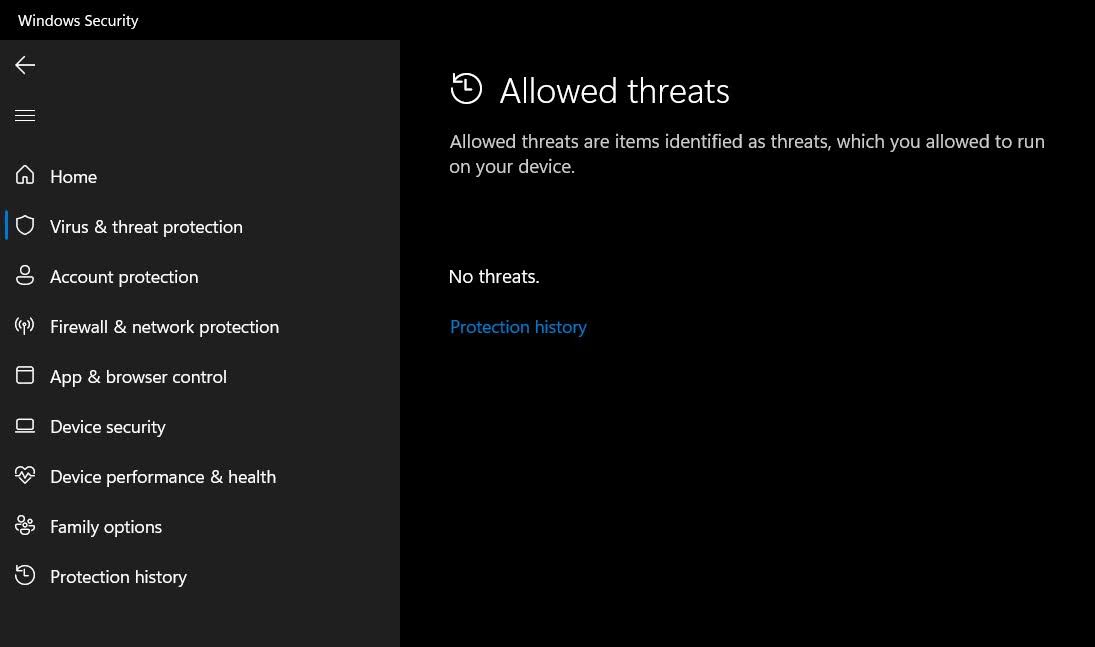This screenshot has width=1095, height=647.
Task: Click the person icon for Account protection
Action: pos(24,275)
